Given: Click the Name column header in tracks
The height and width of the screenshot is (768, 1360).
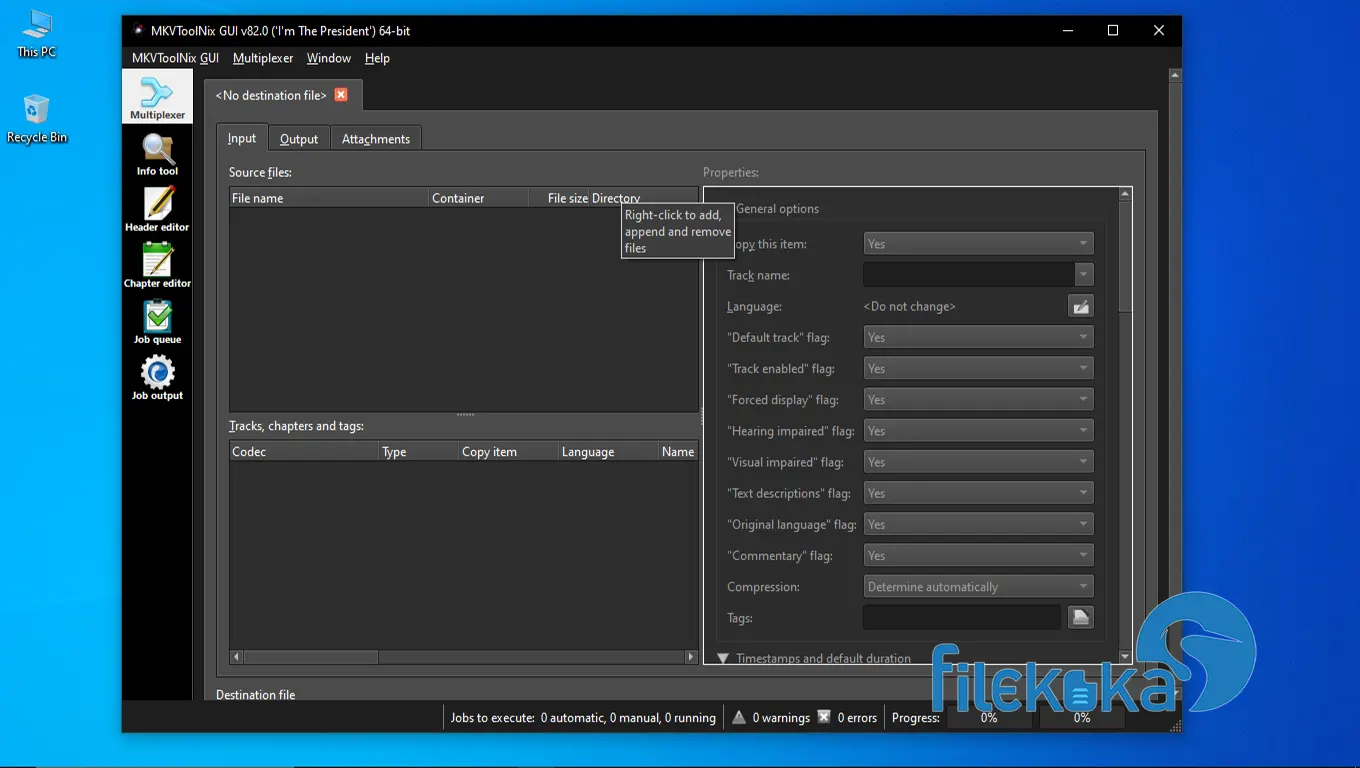Looking at the screenshot, I should click(678, 452).
